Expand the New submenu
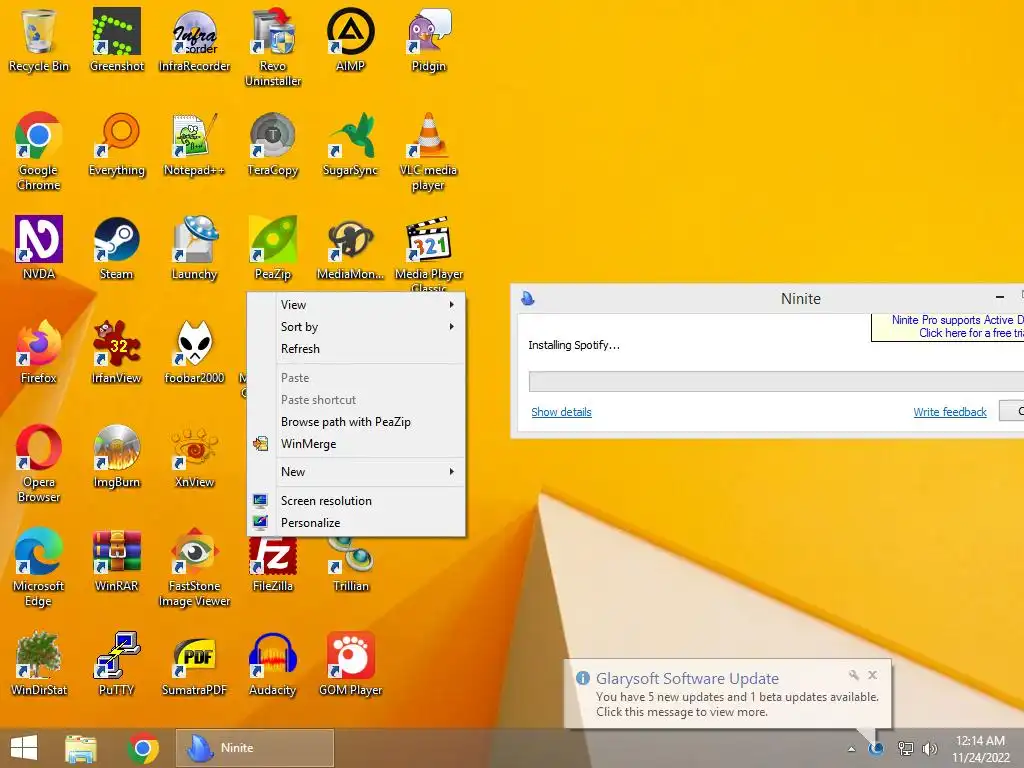Image resolution: width=1024 pixels, height=768 pixels. 356,472
